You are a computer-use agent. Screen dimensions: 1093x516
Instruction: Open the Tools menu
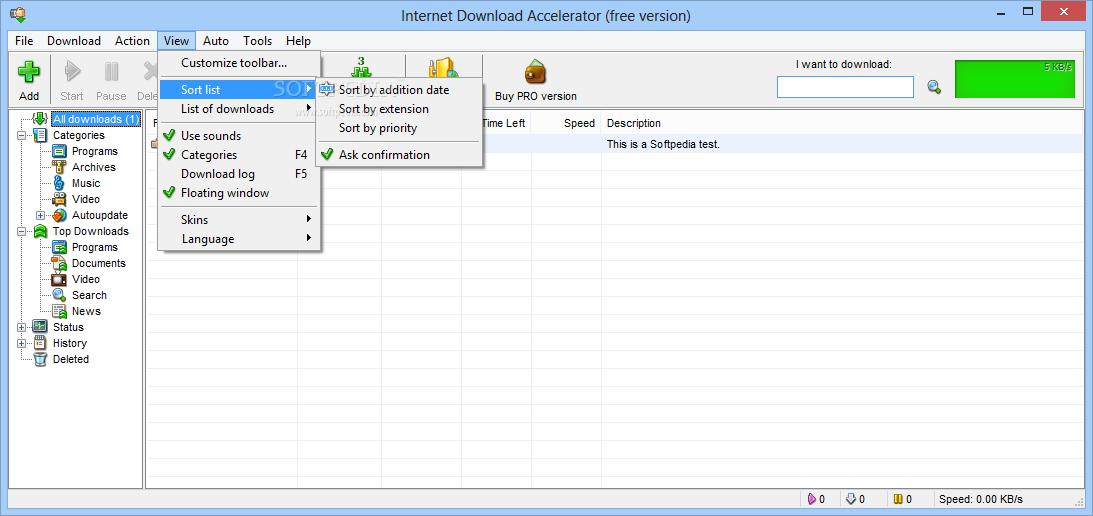258,41
